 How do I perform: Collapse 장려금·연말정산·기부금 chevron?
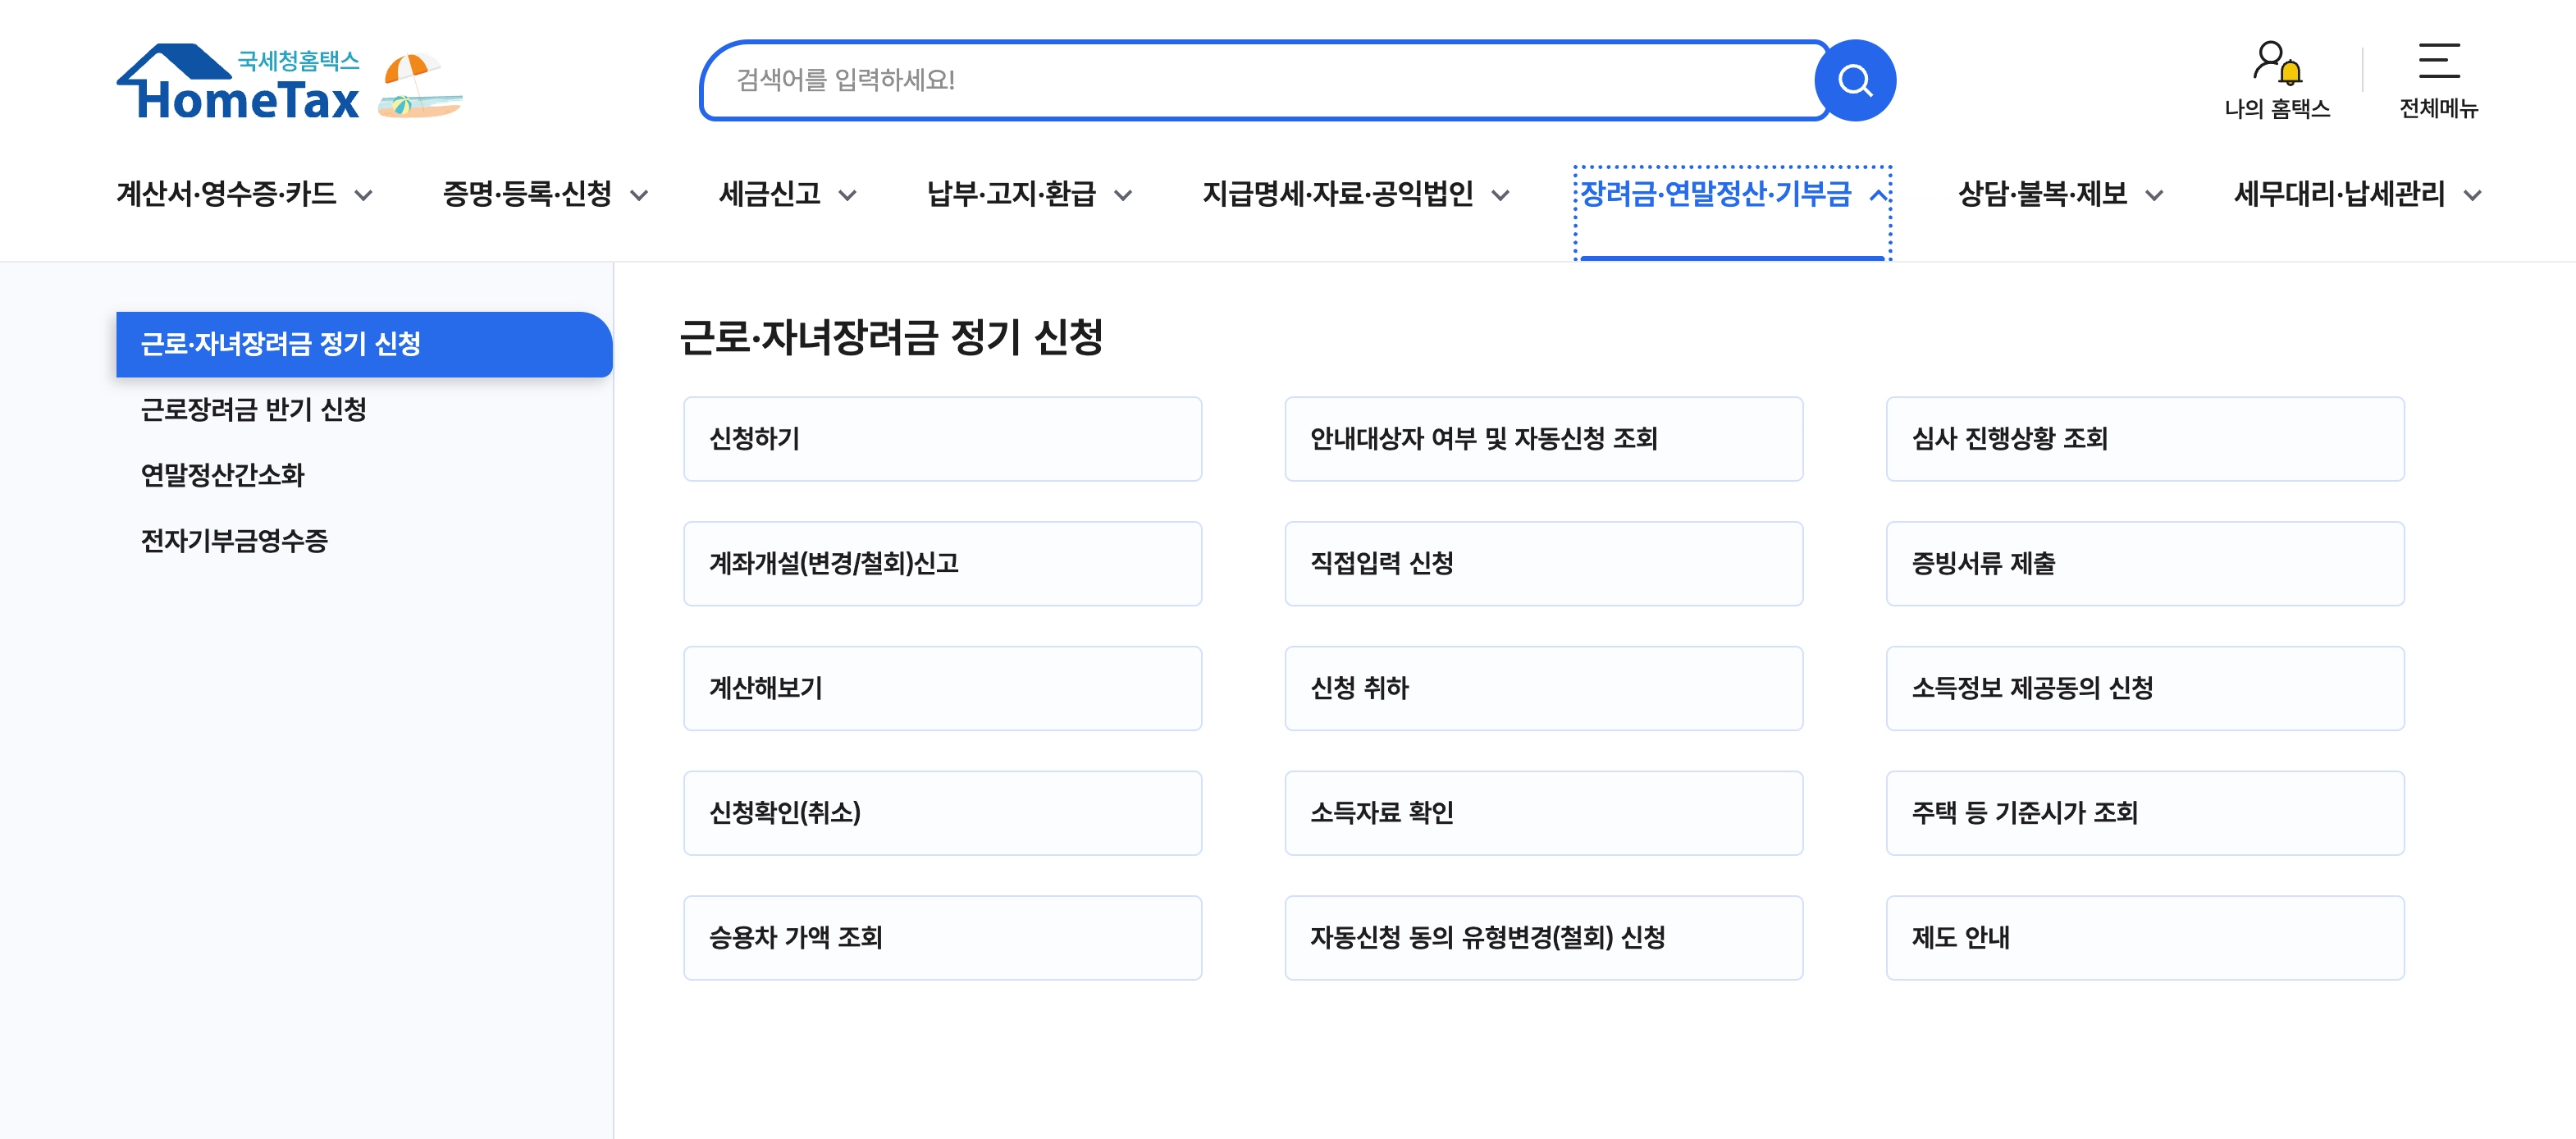[1878, 195]
